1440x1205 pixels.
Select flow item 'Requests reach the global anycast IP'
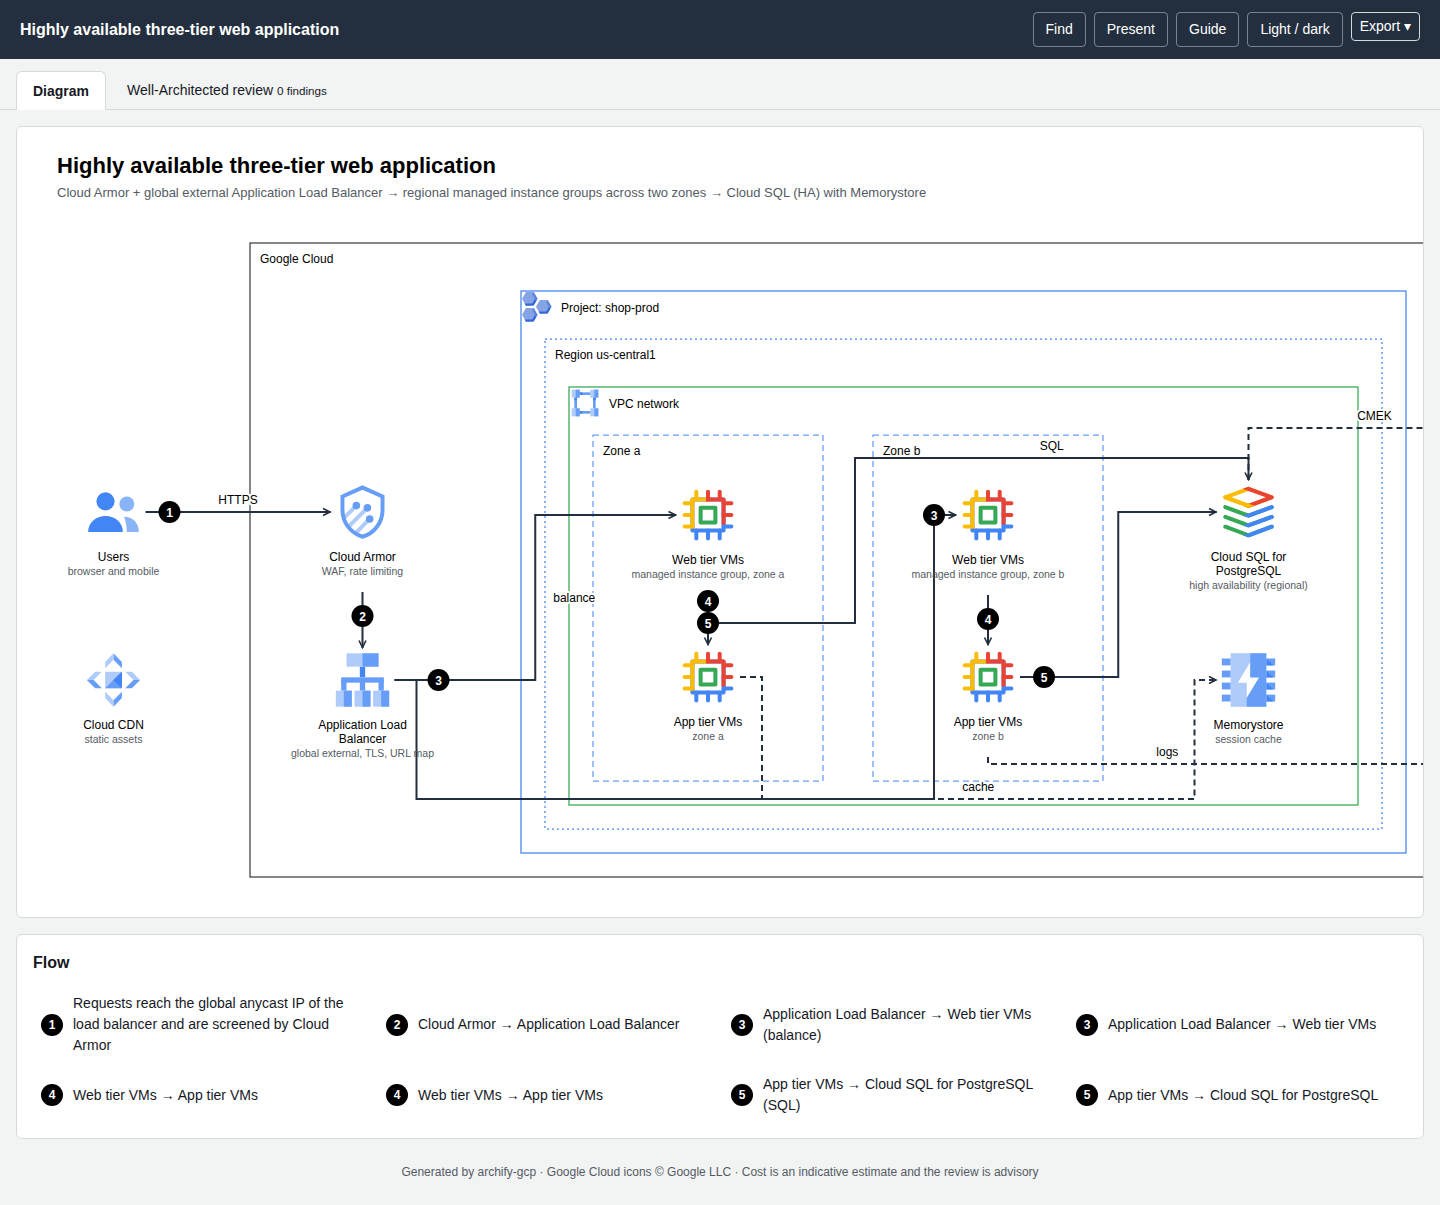[197, 1024]
